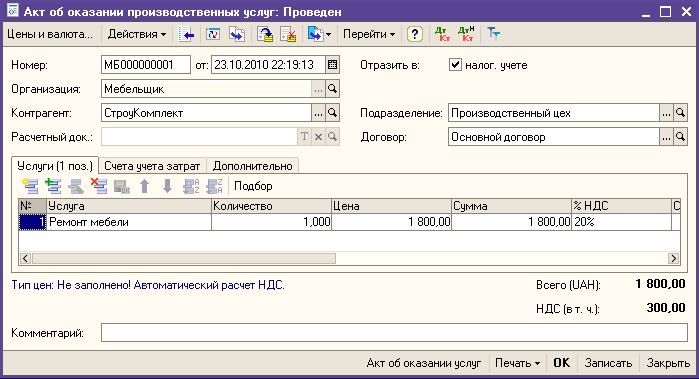Screen dimensions: 699x379
Task: Click magnifier icon for Организация field
Action: pyautogui.click(x=333, y=89)
